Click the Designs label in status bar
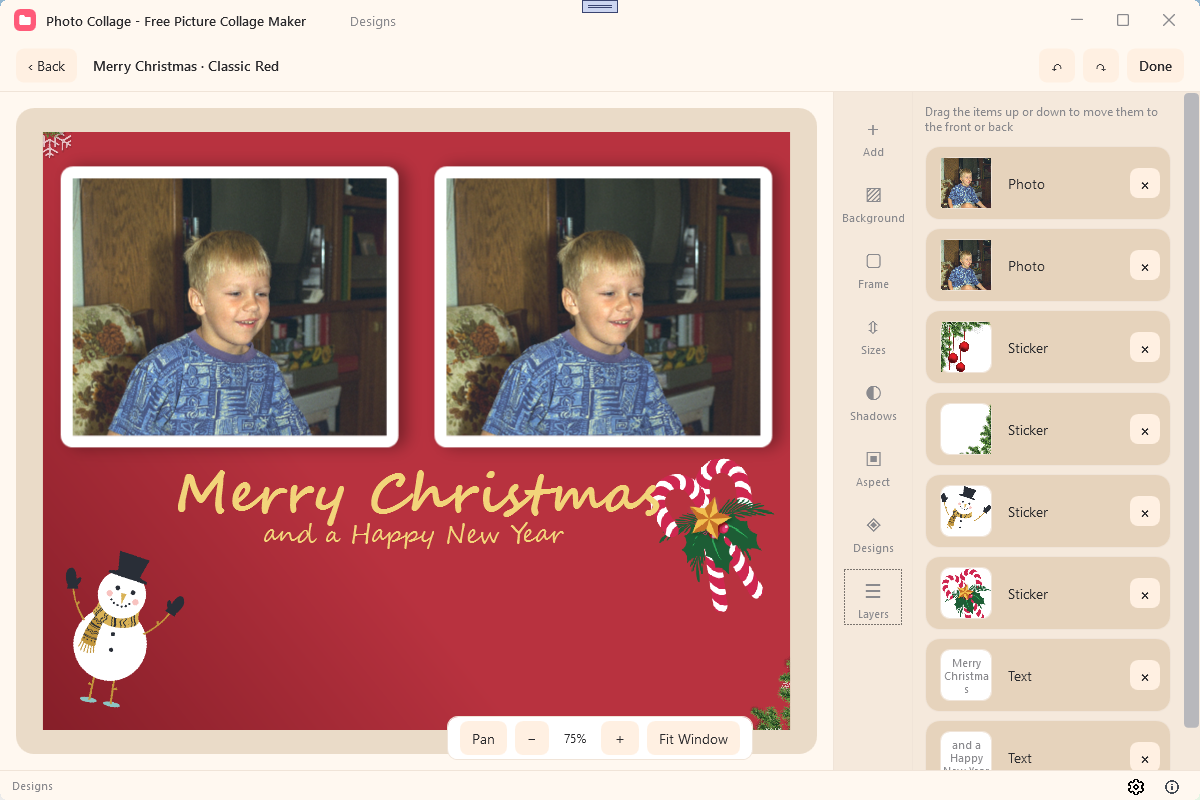Image resolution: width=1200 pixels, height=800 pixels. click(32, 786)
